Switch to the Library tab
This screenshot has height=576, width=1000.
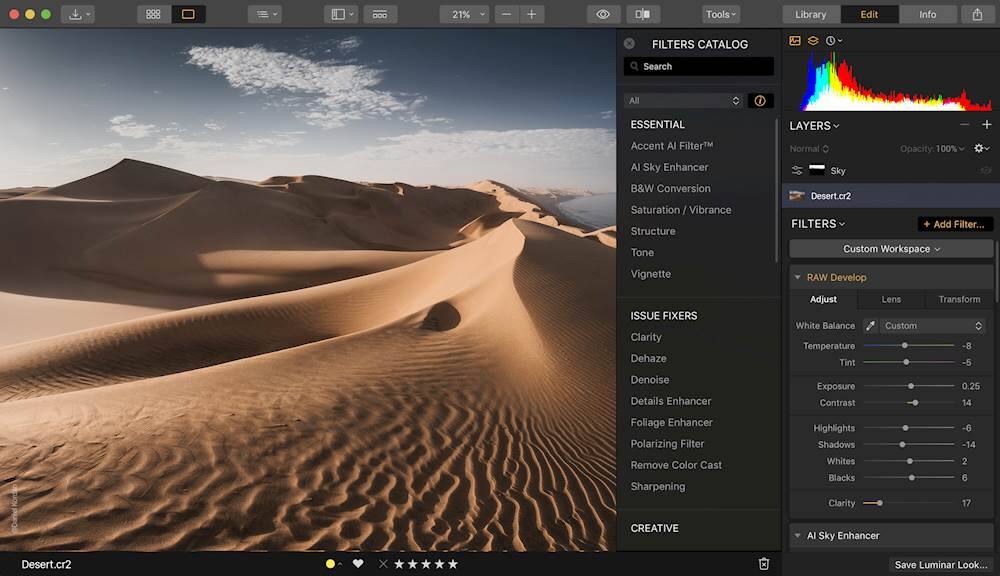tap(810, 14)
